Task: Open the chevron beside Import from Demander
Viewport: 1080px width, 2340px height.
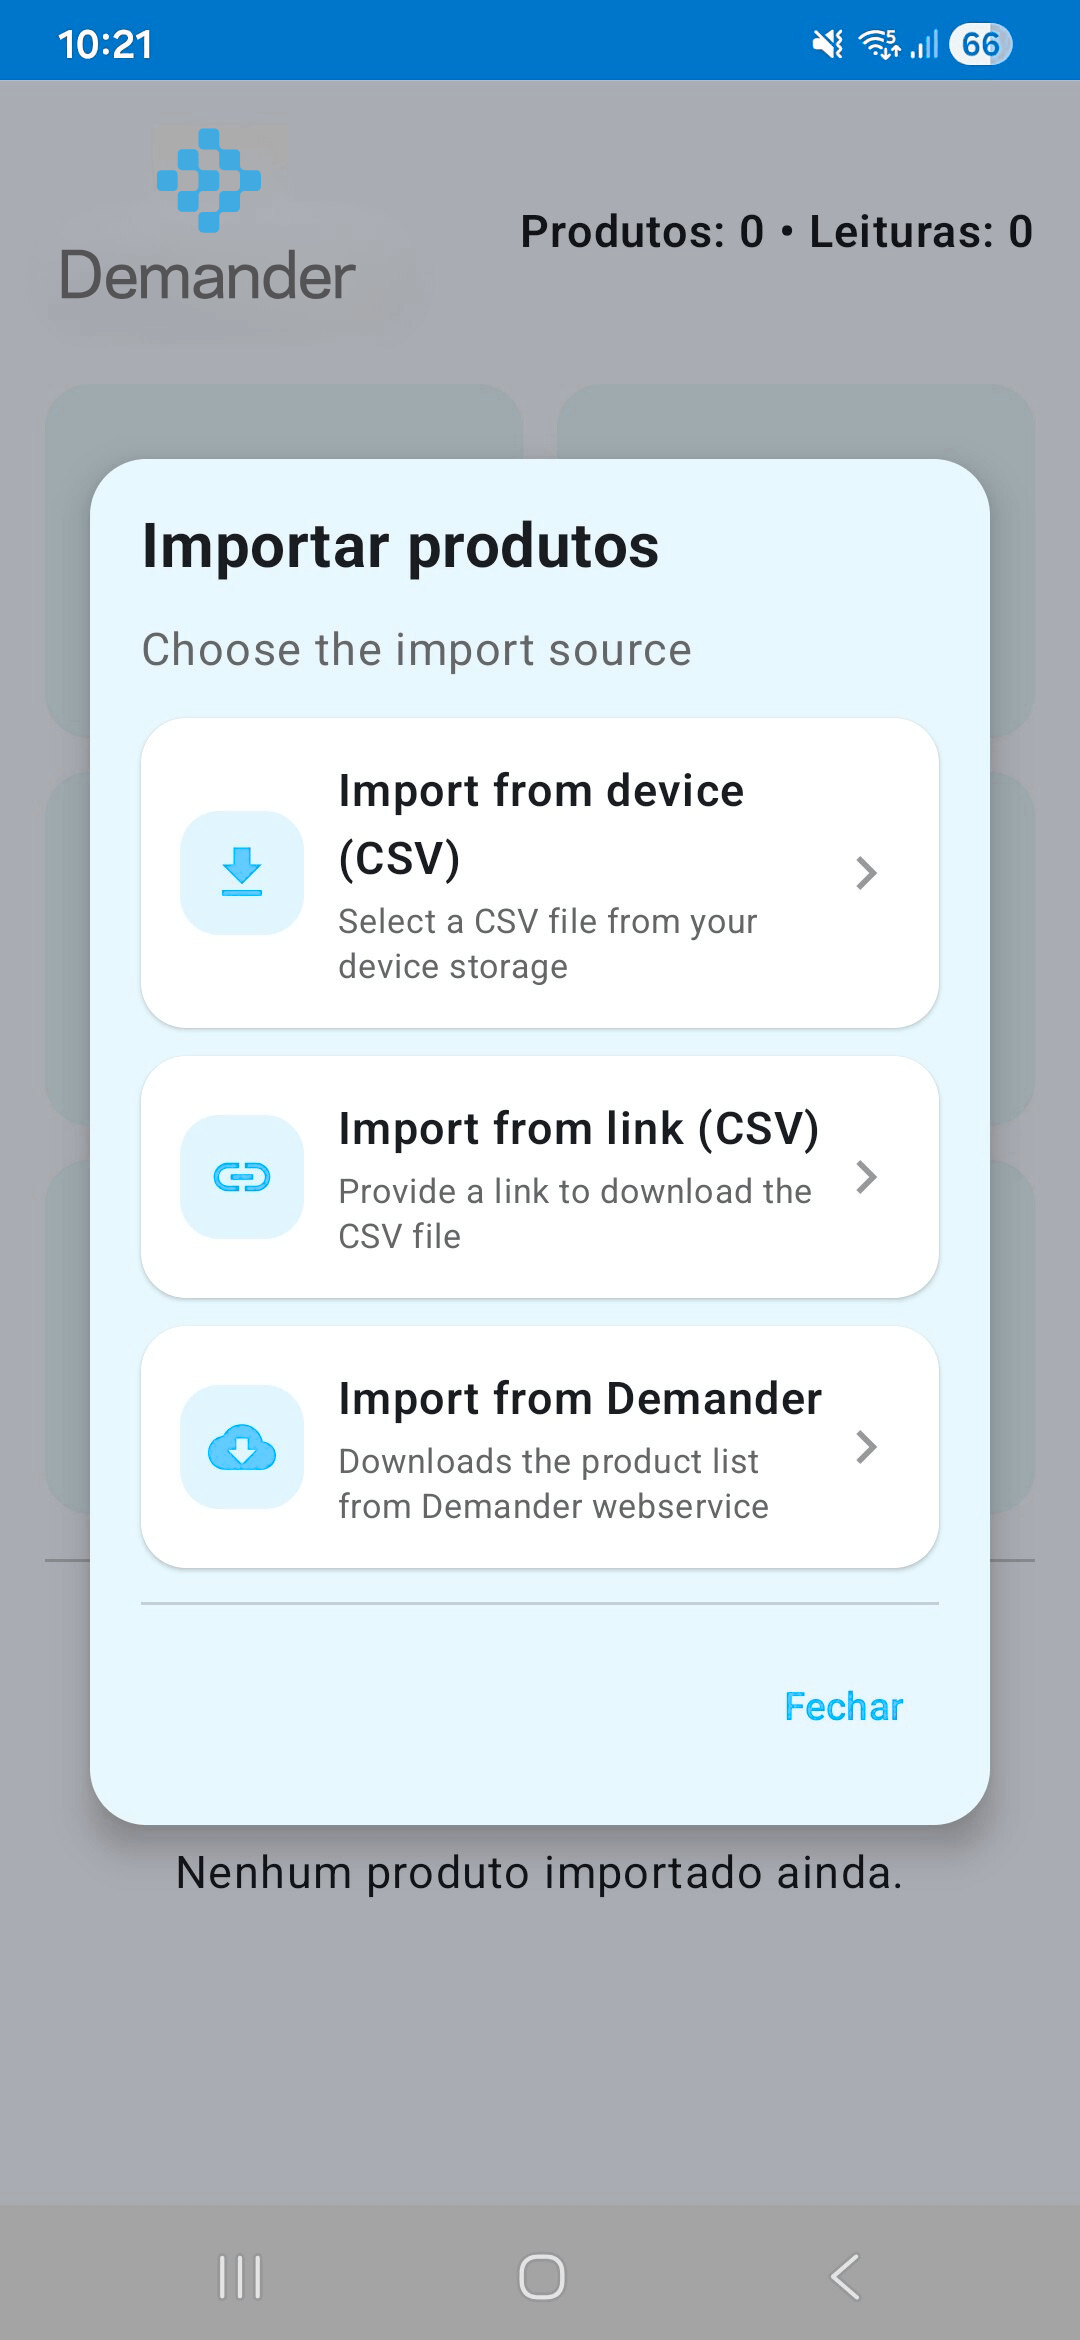Action: [x=866, y=1447]
